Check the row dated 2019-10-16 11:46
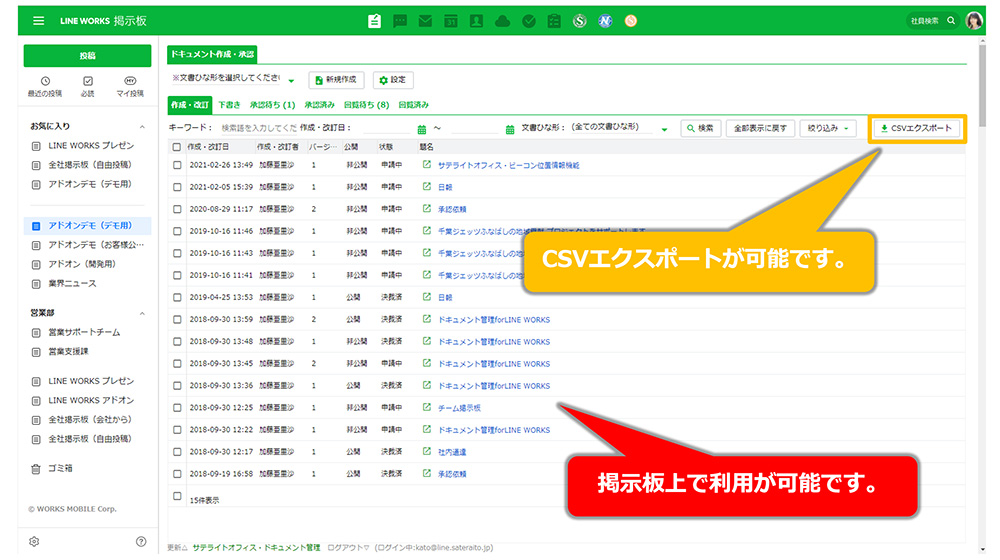Screen dimensions: 1000x560 click(x=177, y=232)
